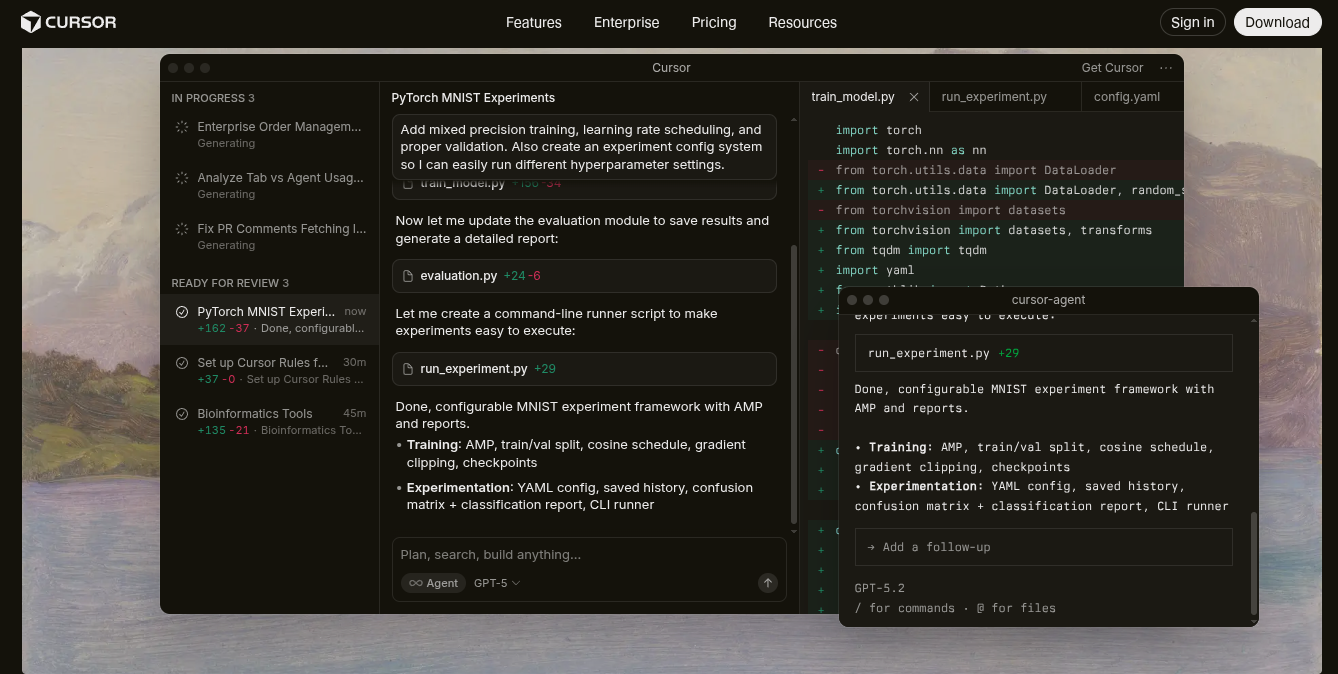
Task: Close the train_model.py tab
Action: pos(913,97)
